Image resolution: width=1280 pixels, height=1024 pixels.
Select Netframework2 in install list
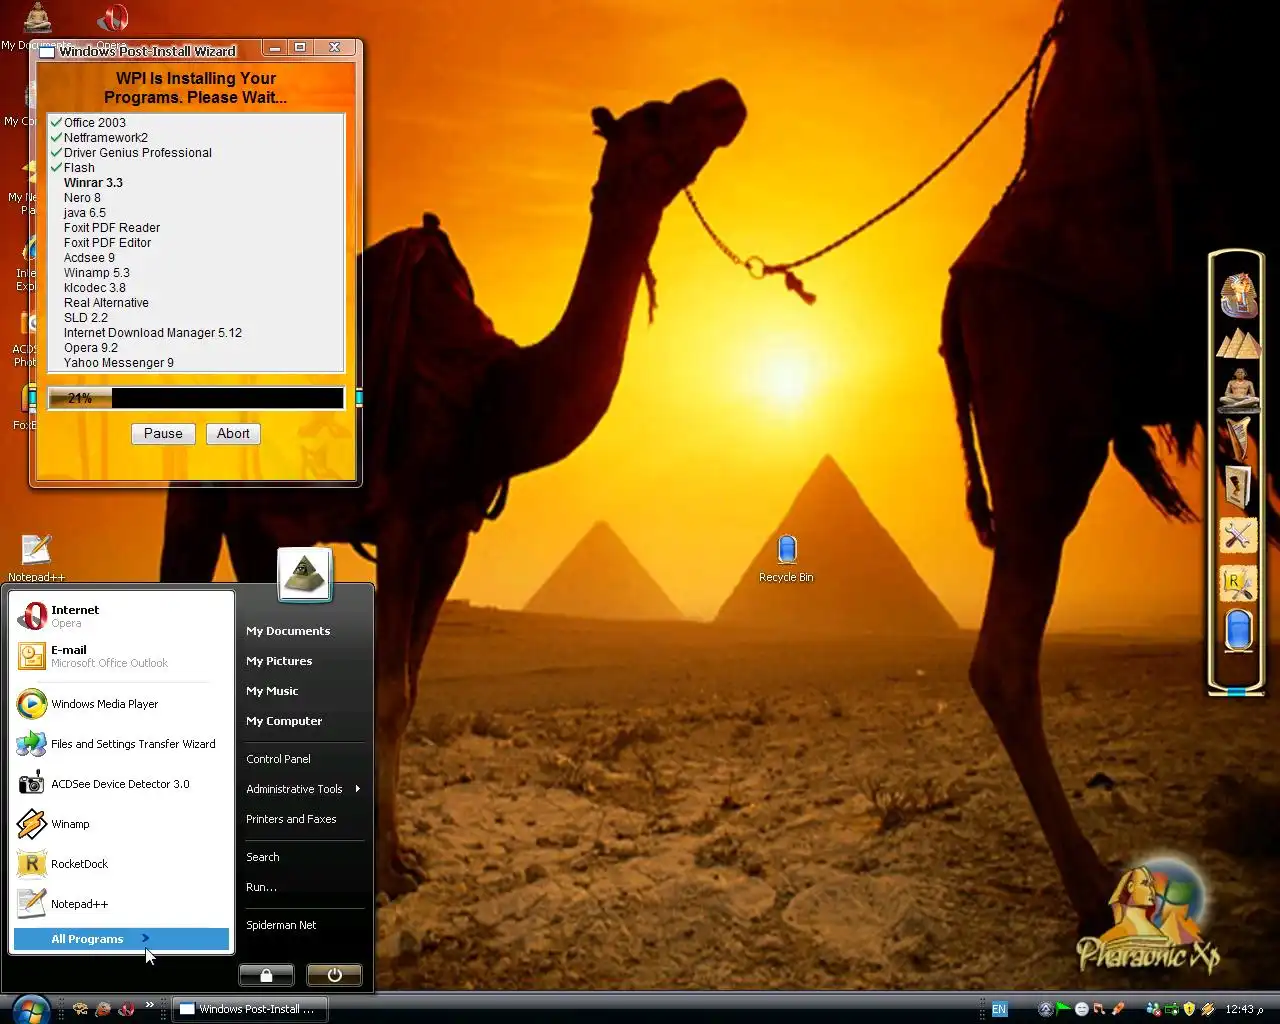[106, 138]
